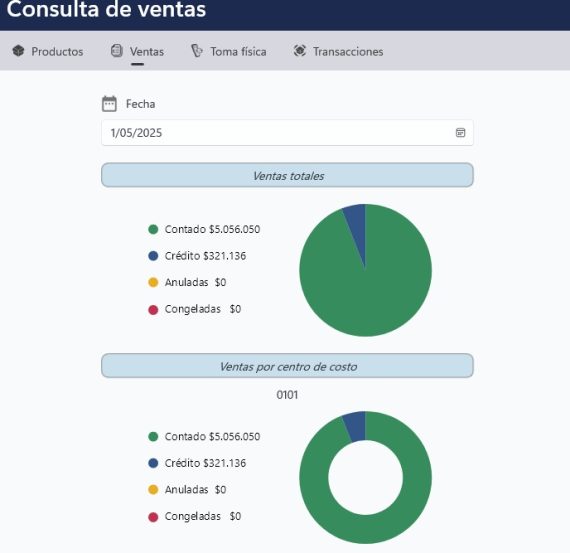This screenshot has height=553, width=570.
Task: Click the Transacciones icon
Action: (300, 51)
